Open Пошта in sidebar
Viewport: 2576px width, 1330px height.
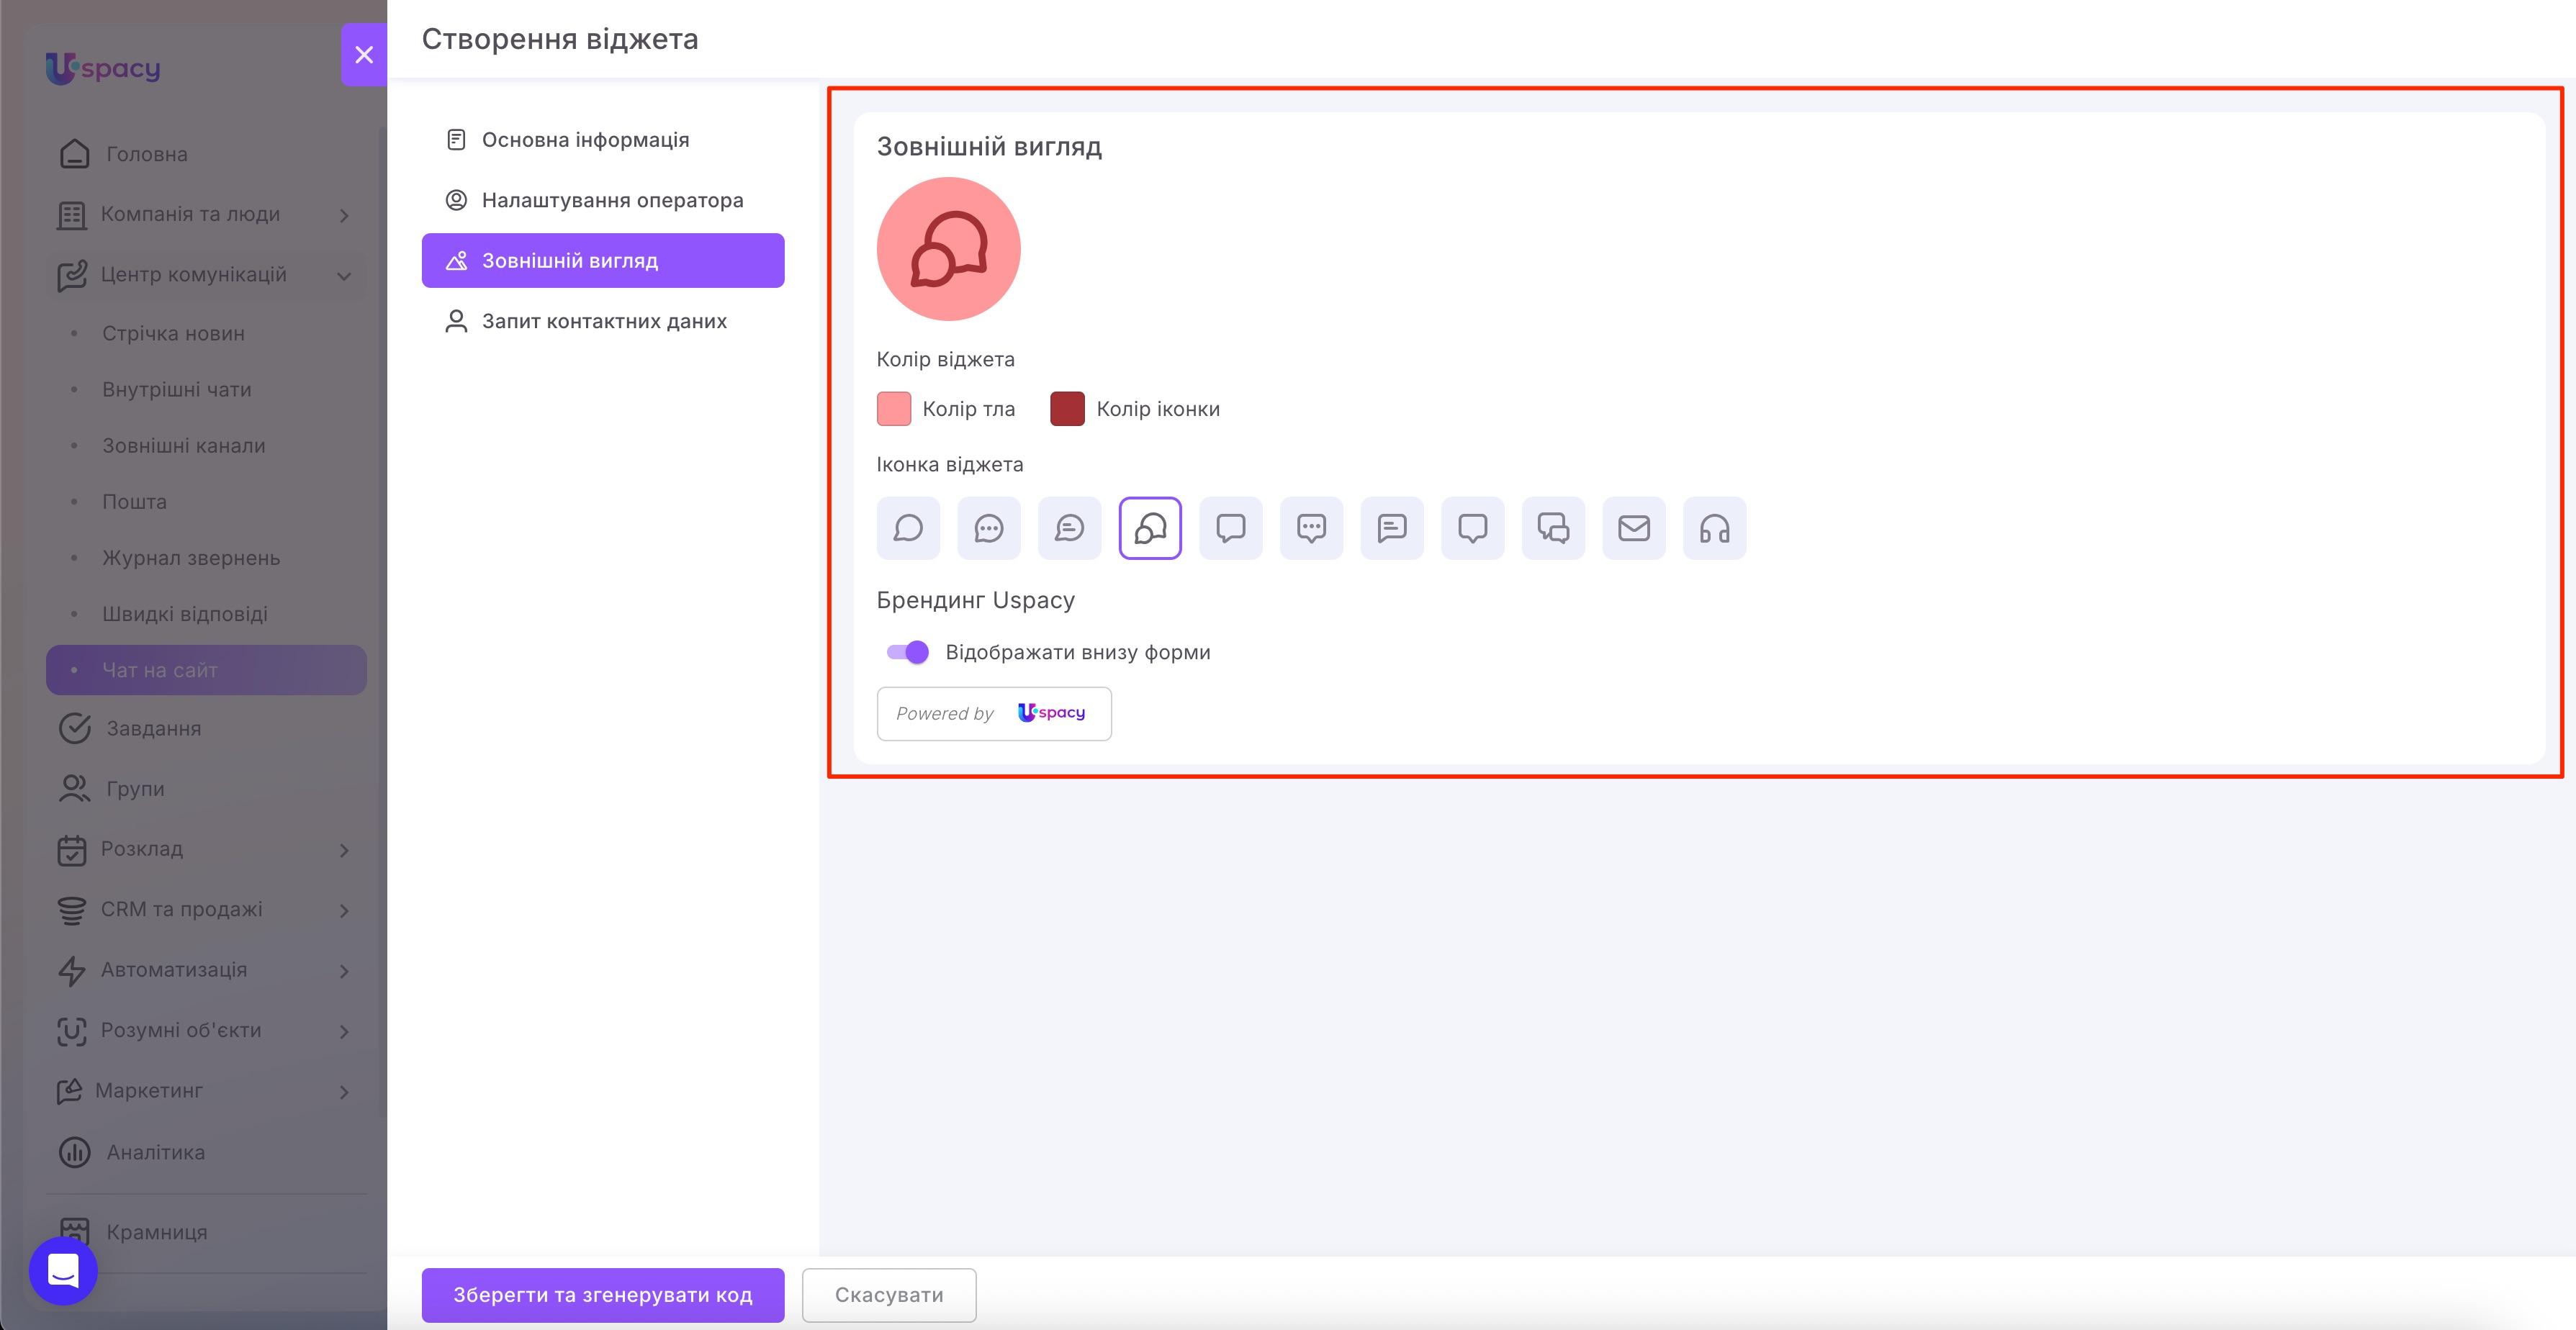(x=206, y=501)
